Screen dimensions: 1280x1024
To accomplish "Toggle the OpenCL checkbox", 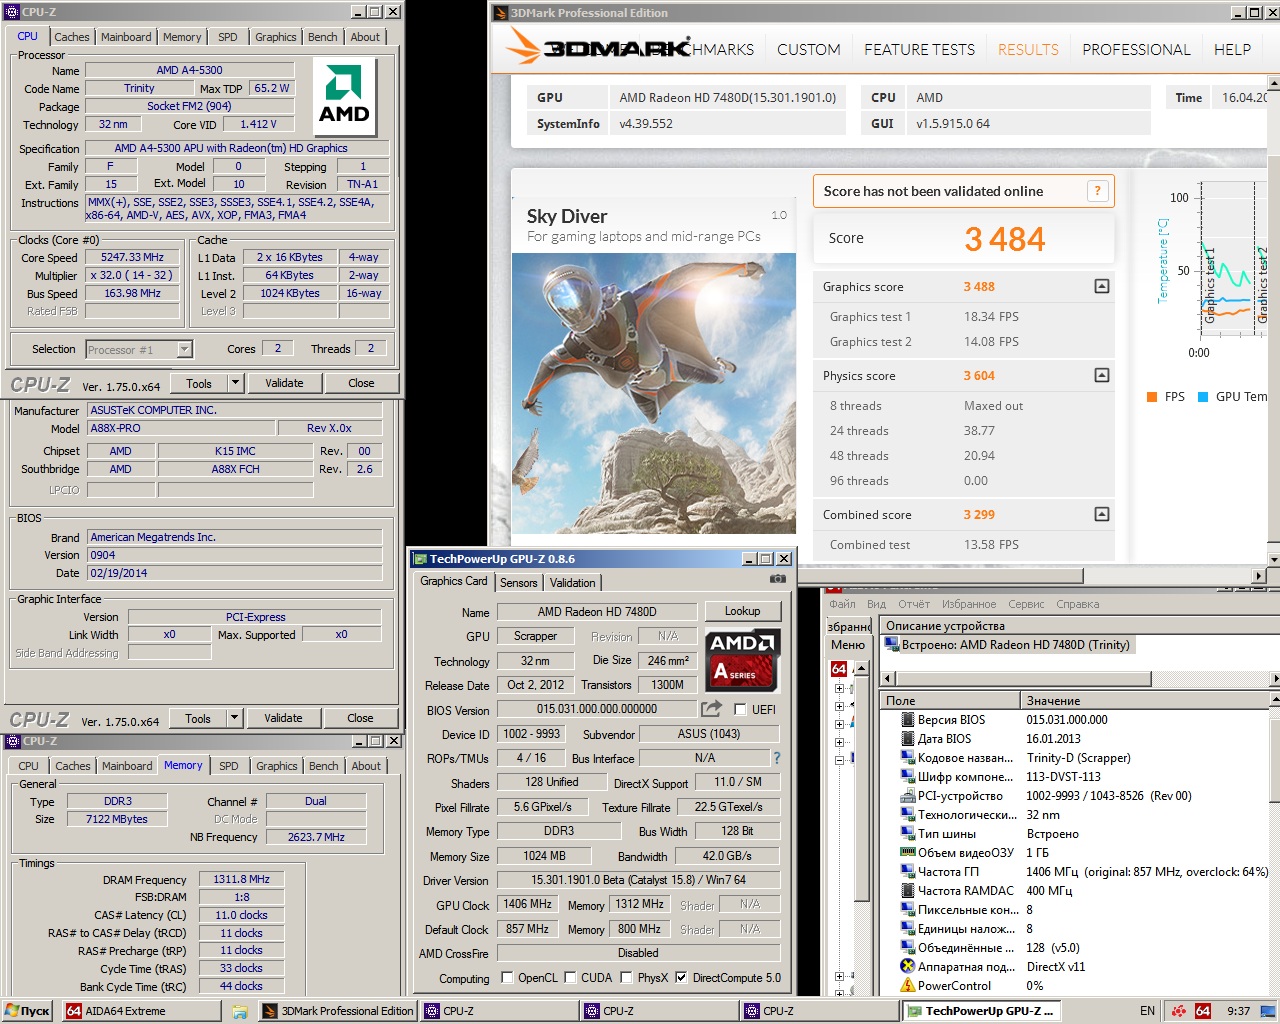I will point(507,978).
